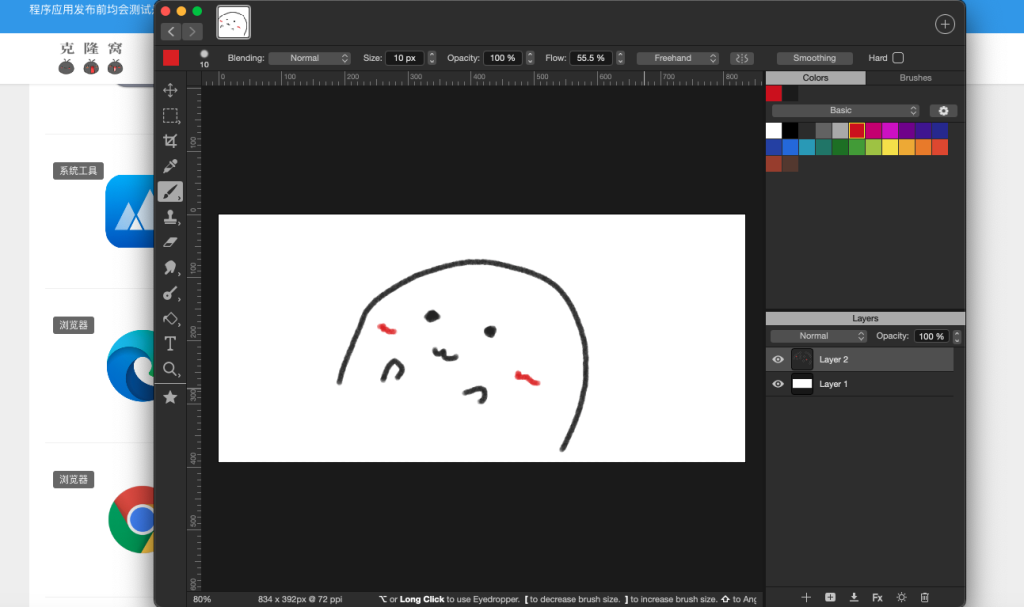Select the Clone Stamp tool
This screenshot has width=1024, height=607.
click(x=170, y=217)
